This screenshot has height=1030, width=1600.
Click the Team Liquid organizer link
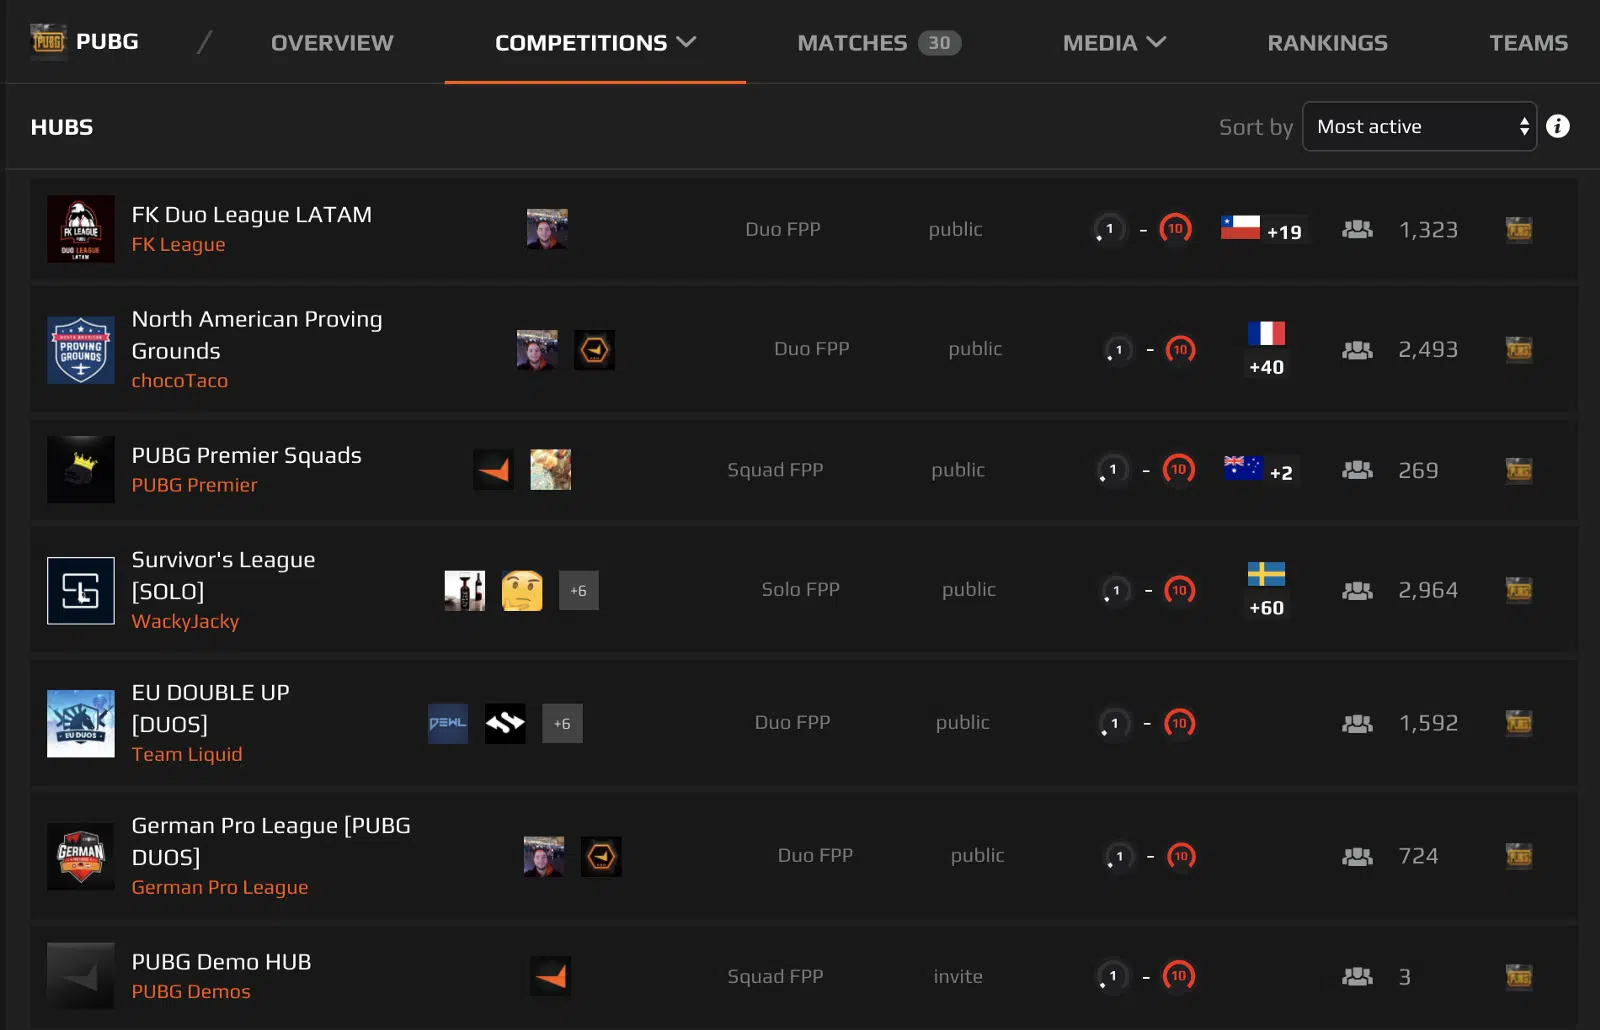click(x=187, y=754)
